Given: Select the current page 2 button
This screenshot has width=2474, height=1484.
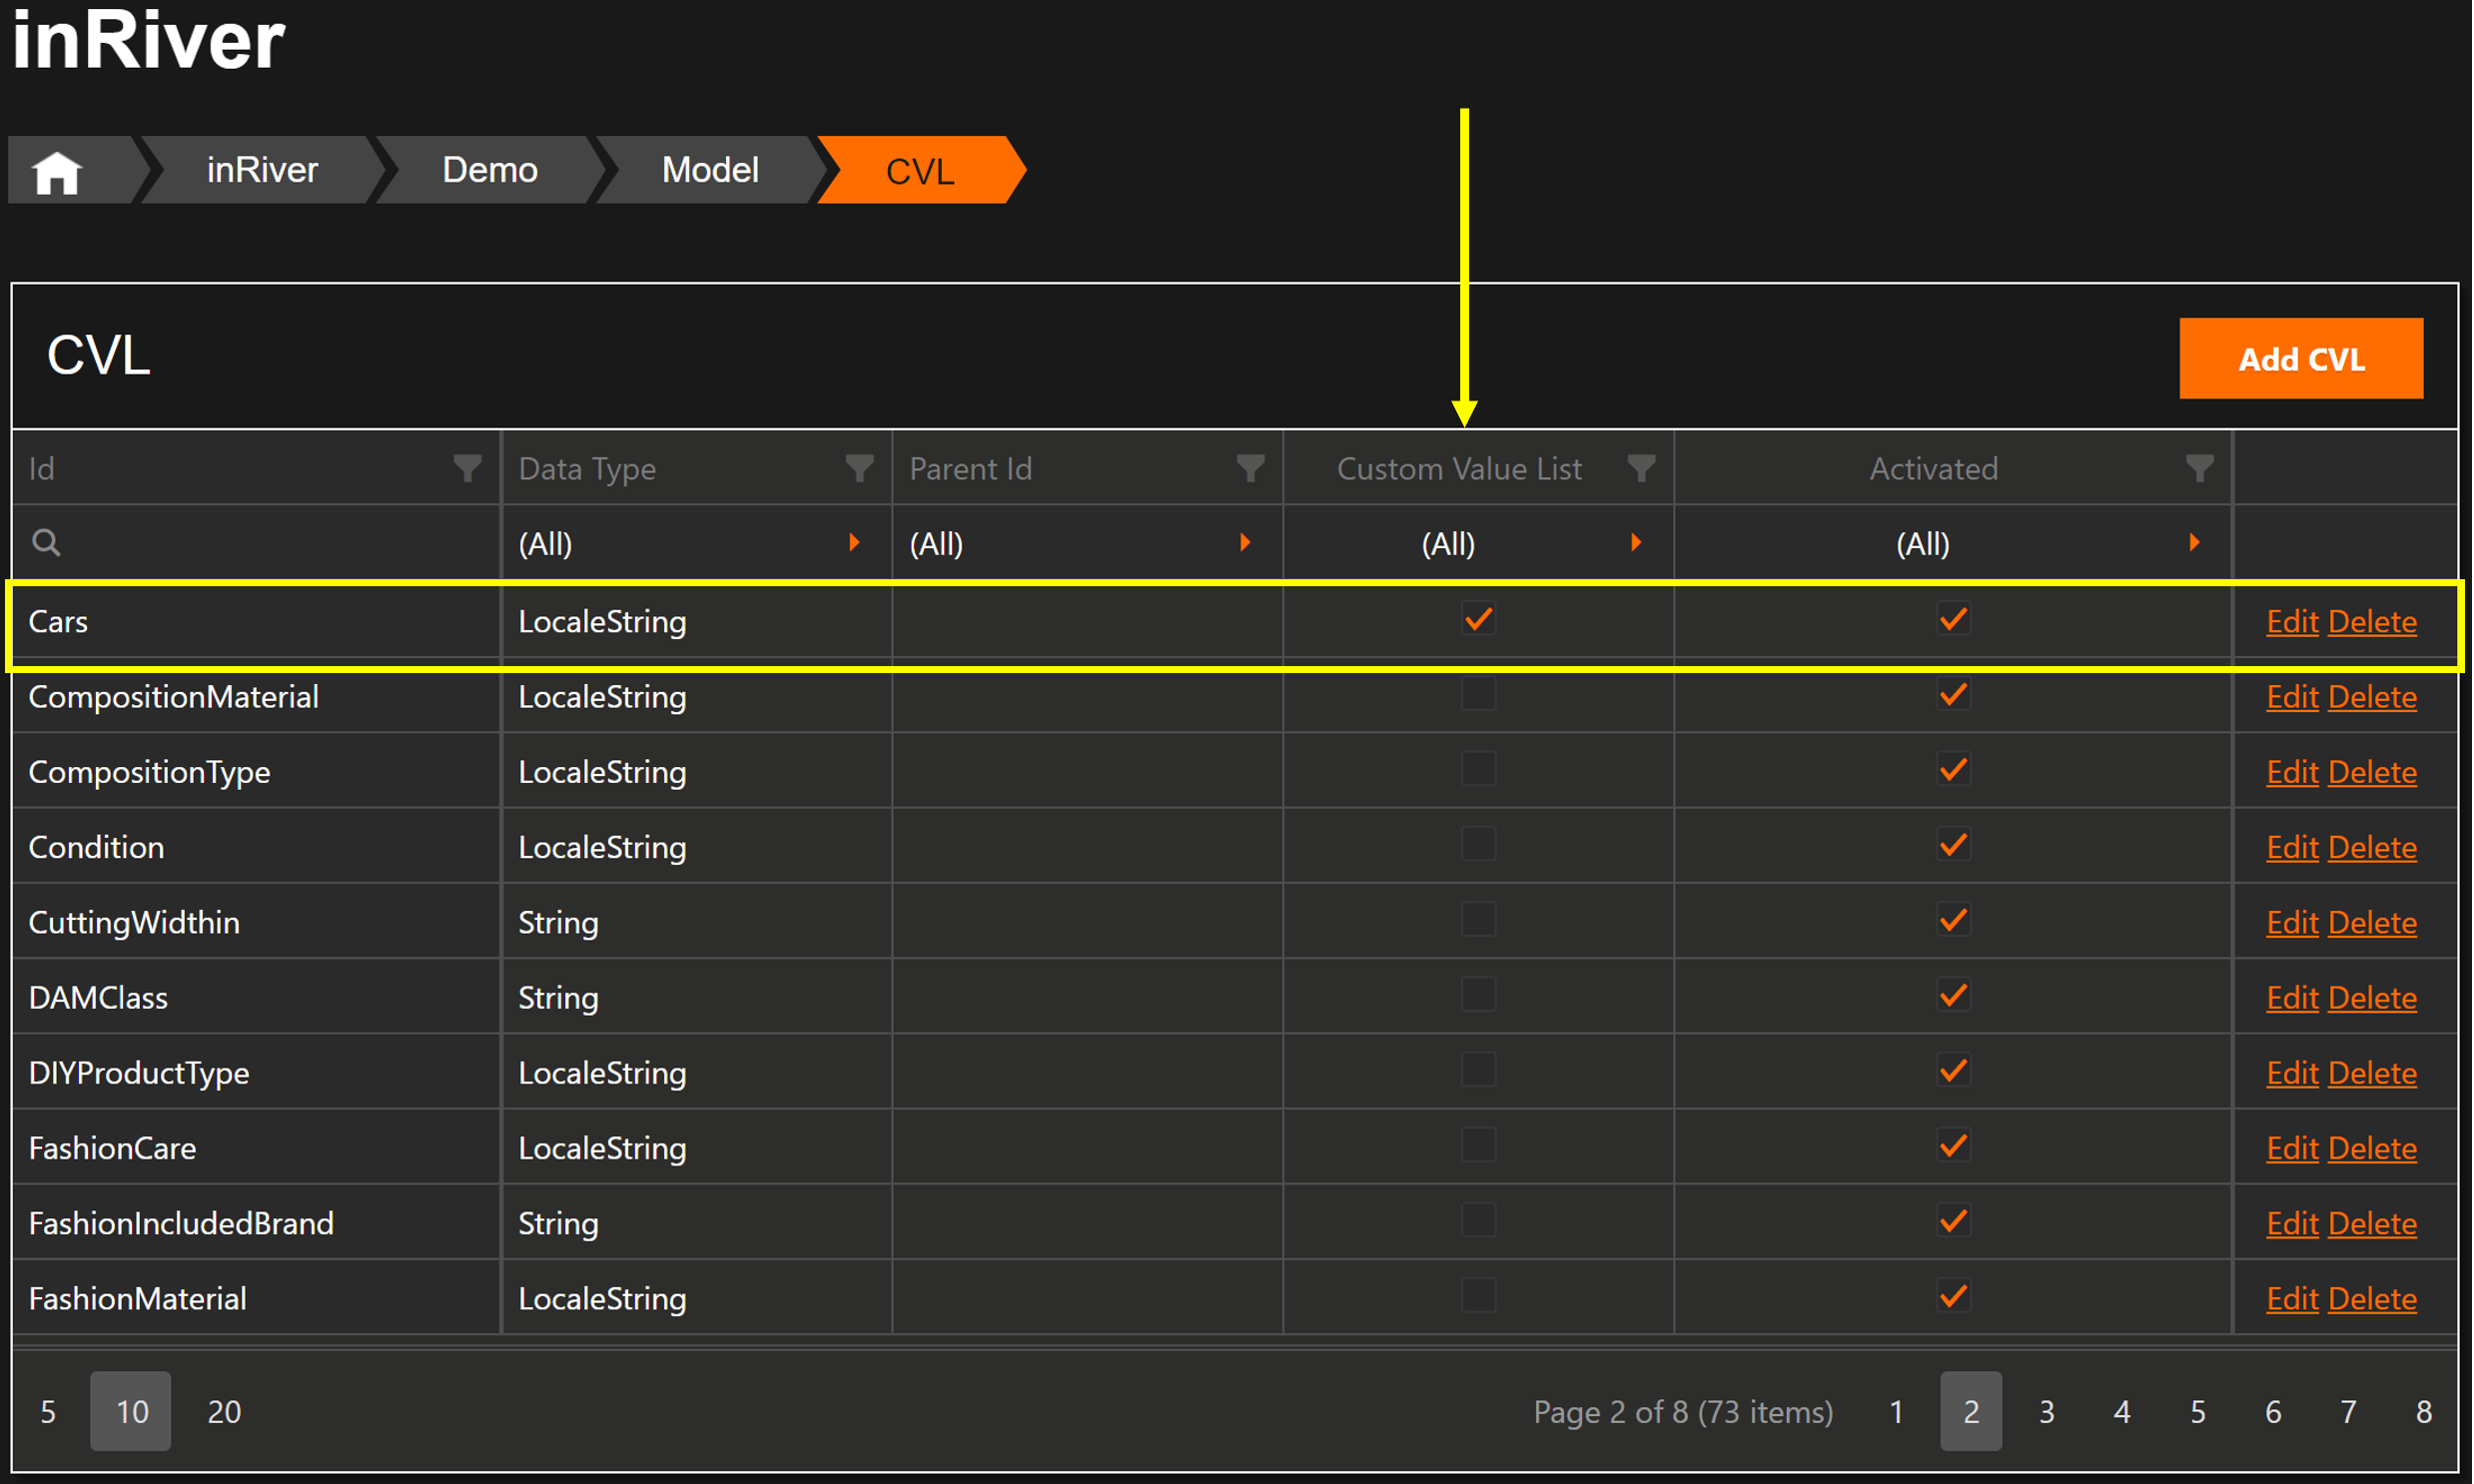Looking at the screenshot, I should coord(1972,1412).
